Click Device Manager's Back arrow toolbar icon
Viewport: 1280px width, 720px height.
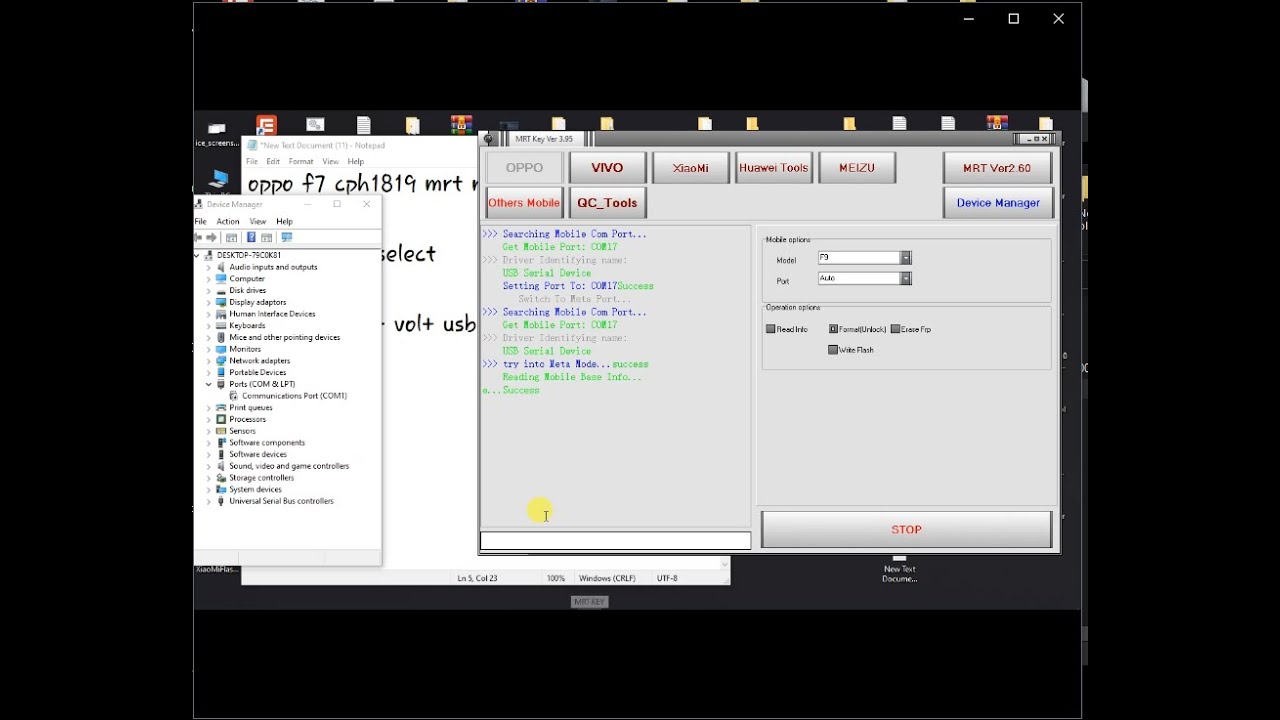click(x=198, y=237)
